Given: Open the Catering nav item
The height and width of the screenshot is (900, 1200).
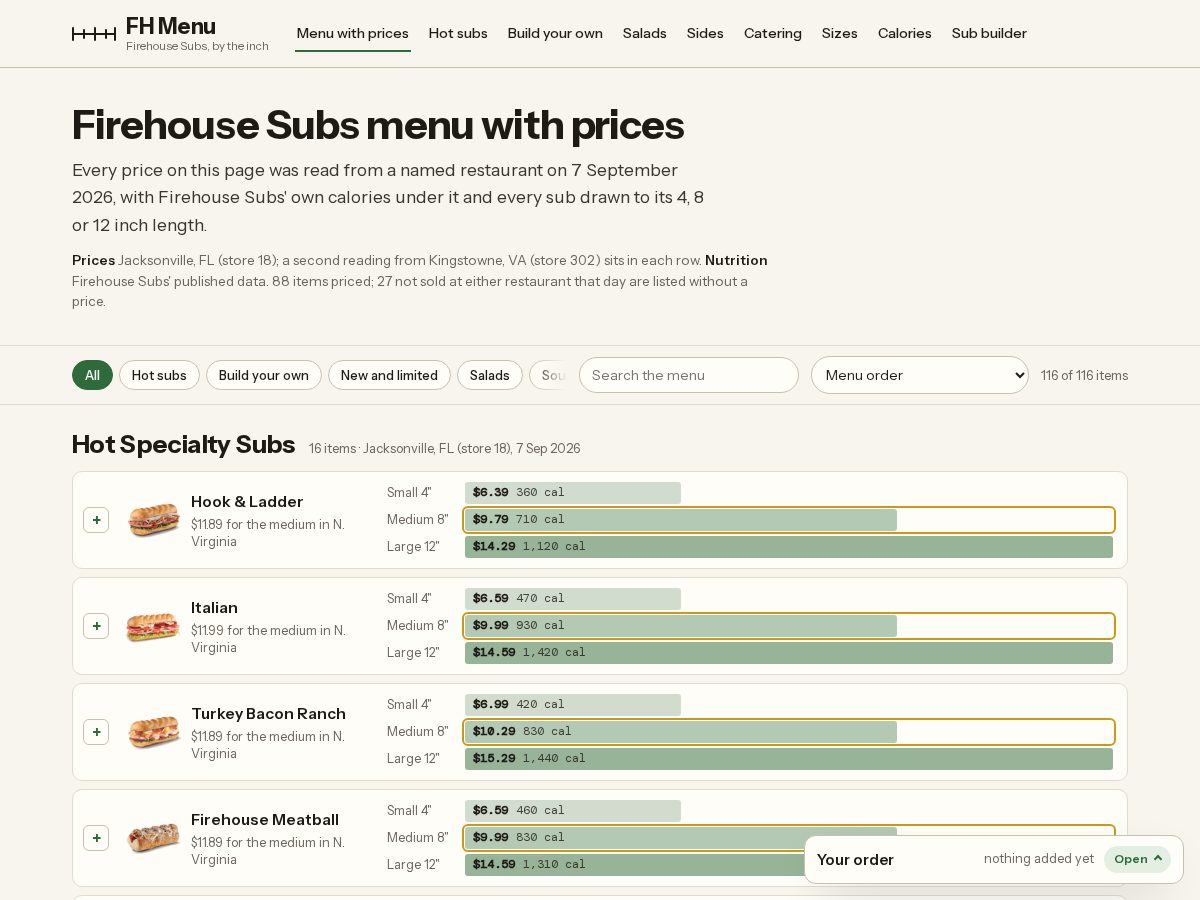Looking at the screenshot, I should 773,33.
